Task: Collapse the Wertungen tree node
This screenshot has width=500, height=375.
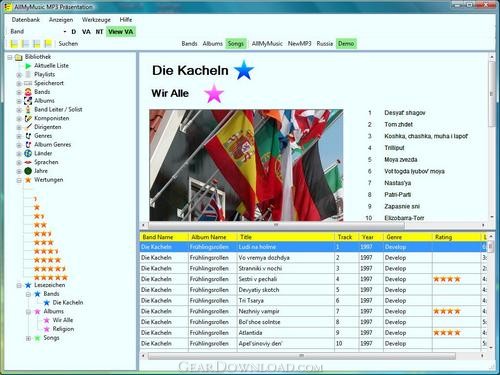Action: tap(19, 180)
